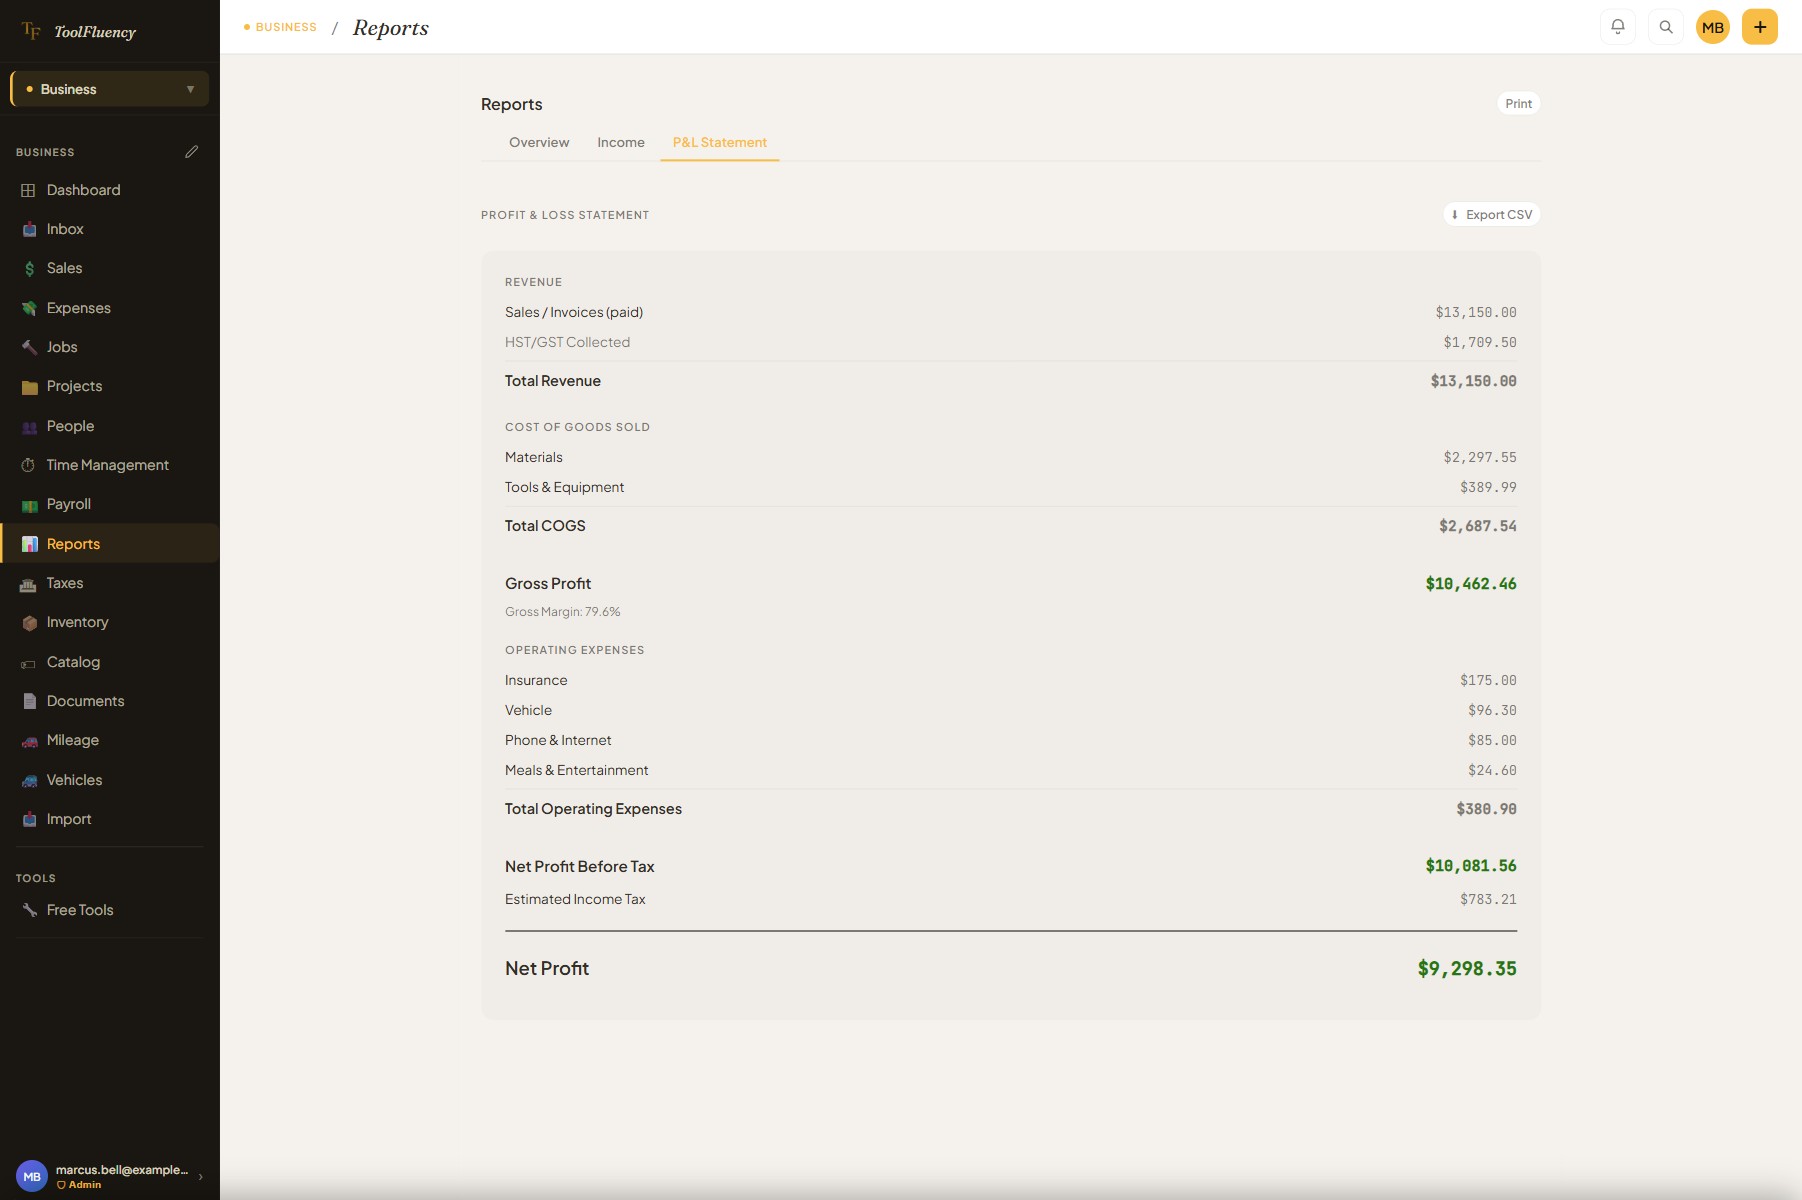Image resolution: width=1802 pixels, height=1200 pixels.
Task: Switch to the Overview tab
Action: tap(539, 142)
